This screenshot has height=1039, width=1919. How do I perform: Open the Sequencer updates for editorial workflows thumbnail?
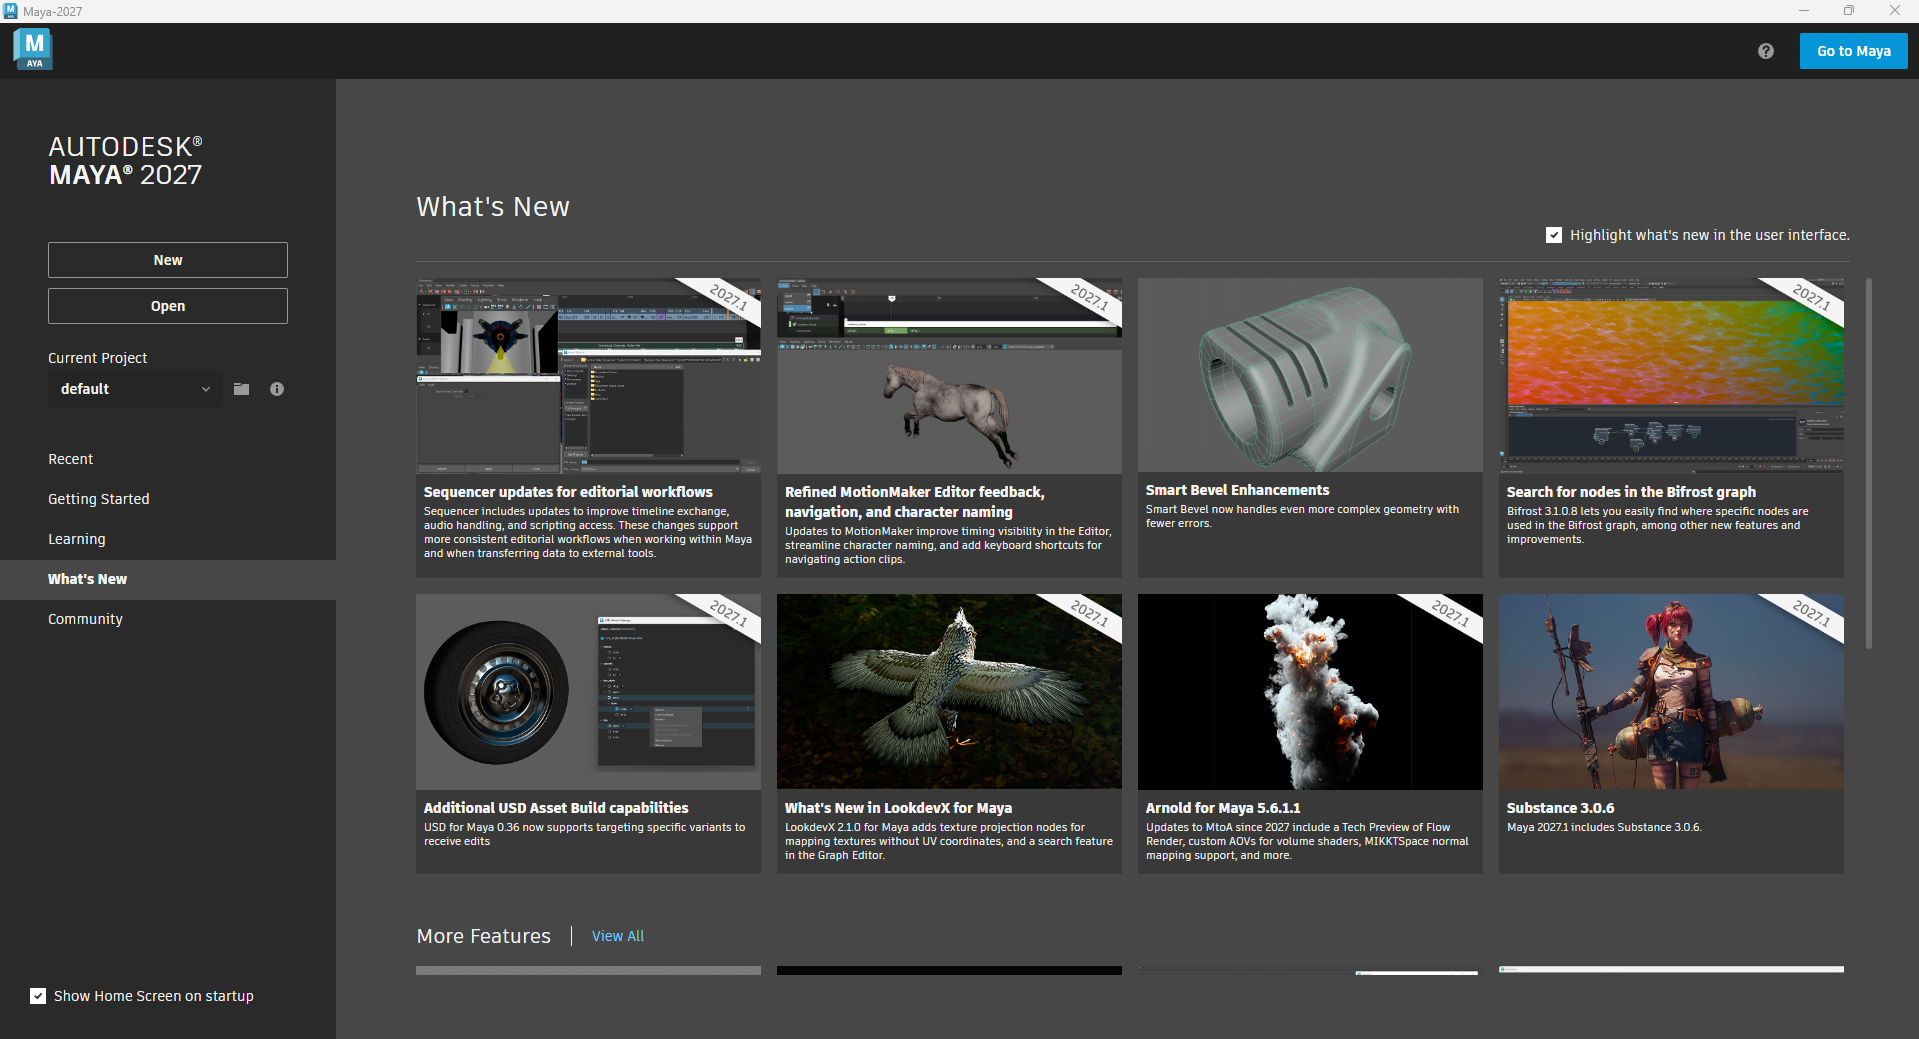click(x=588, y=375)
